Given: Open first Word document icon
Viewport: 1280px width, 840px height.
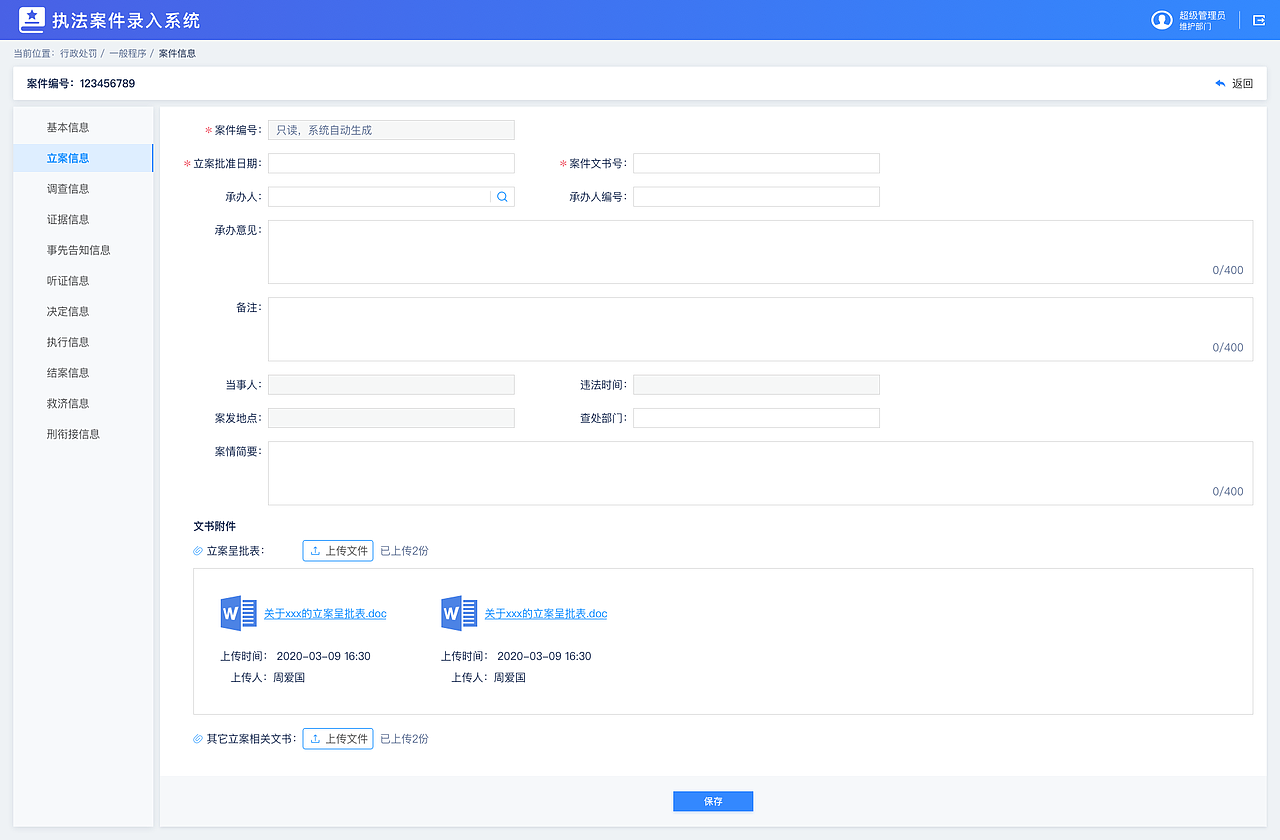Looking at the screenshot, I should pyautogui.click(x=239, y=613).
